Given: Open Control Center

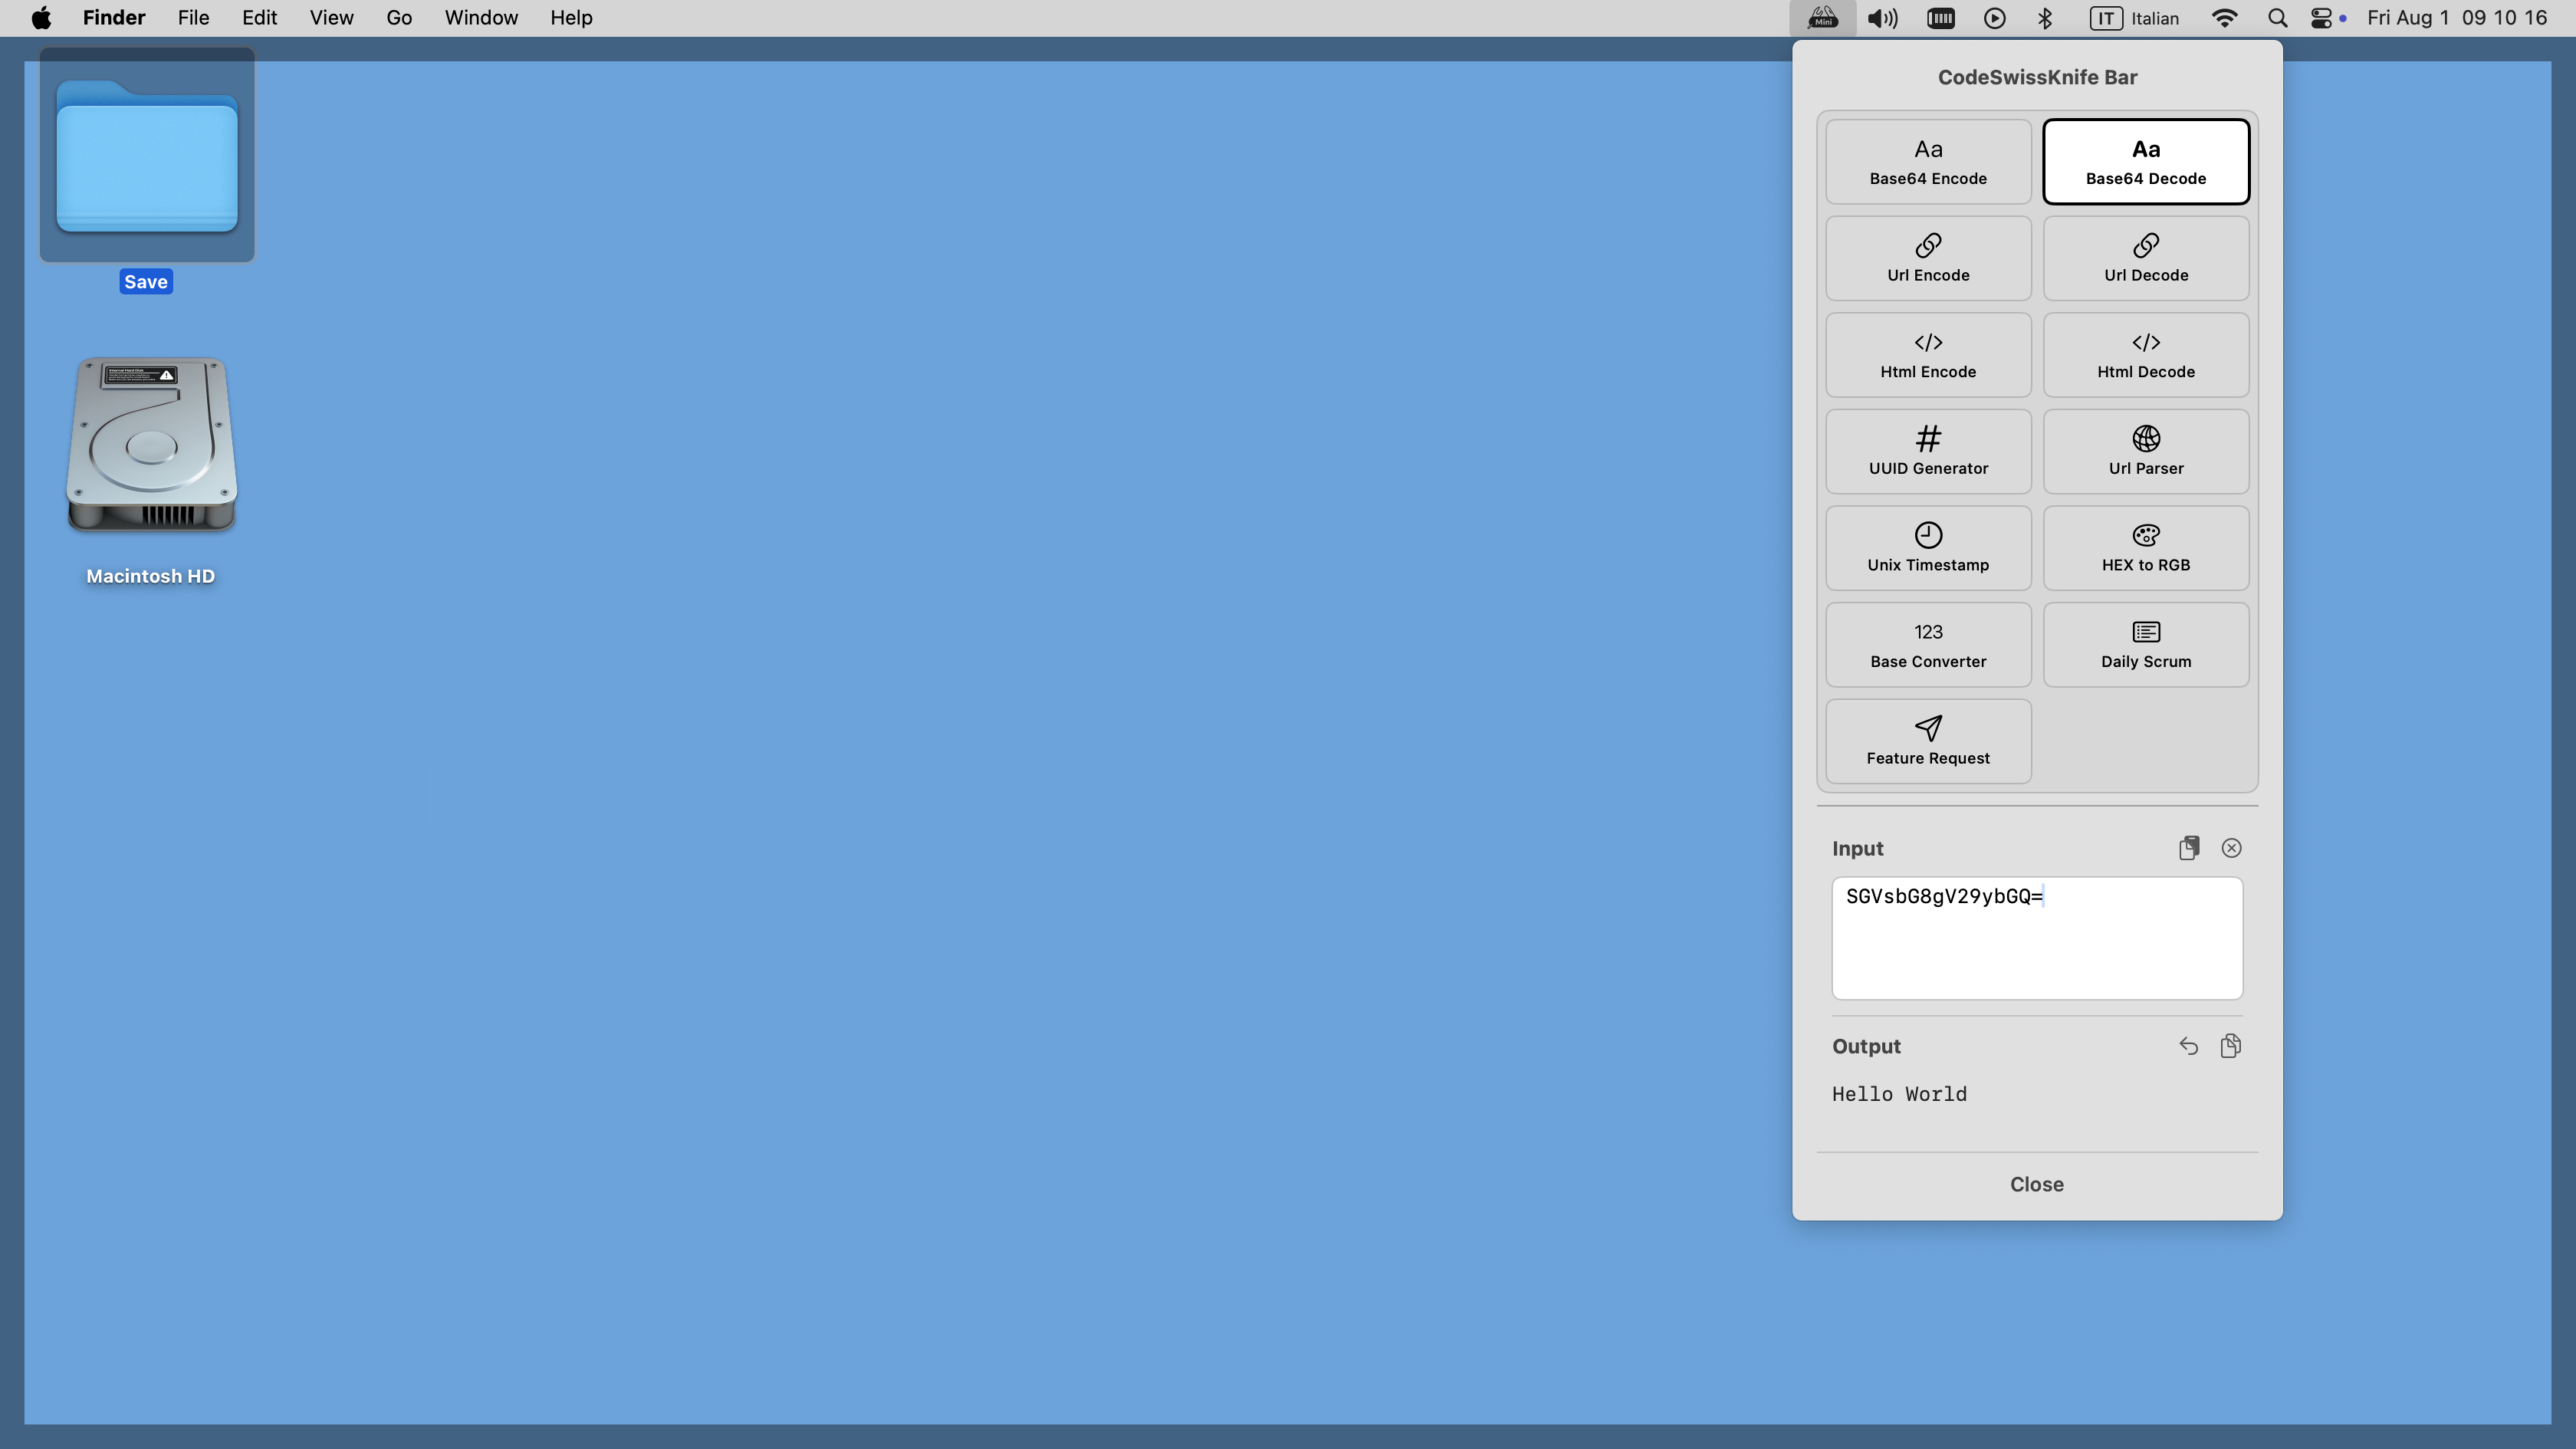Looking at the screenshot, I should click(2322, 18).
